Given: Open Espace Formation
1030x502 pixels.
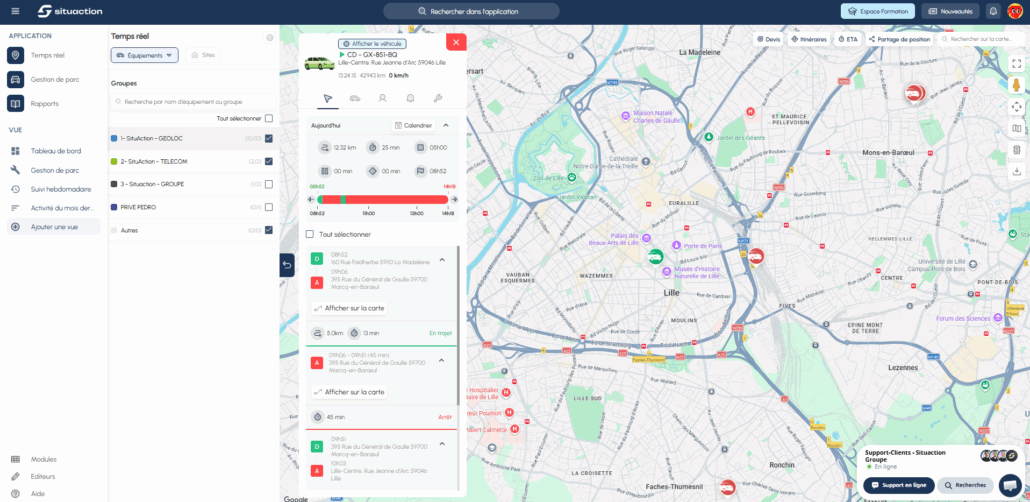Looking at the screenshot, I should [x=878, y=11].
